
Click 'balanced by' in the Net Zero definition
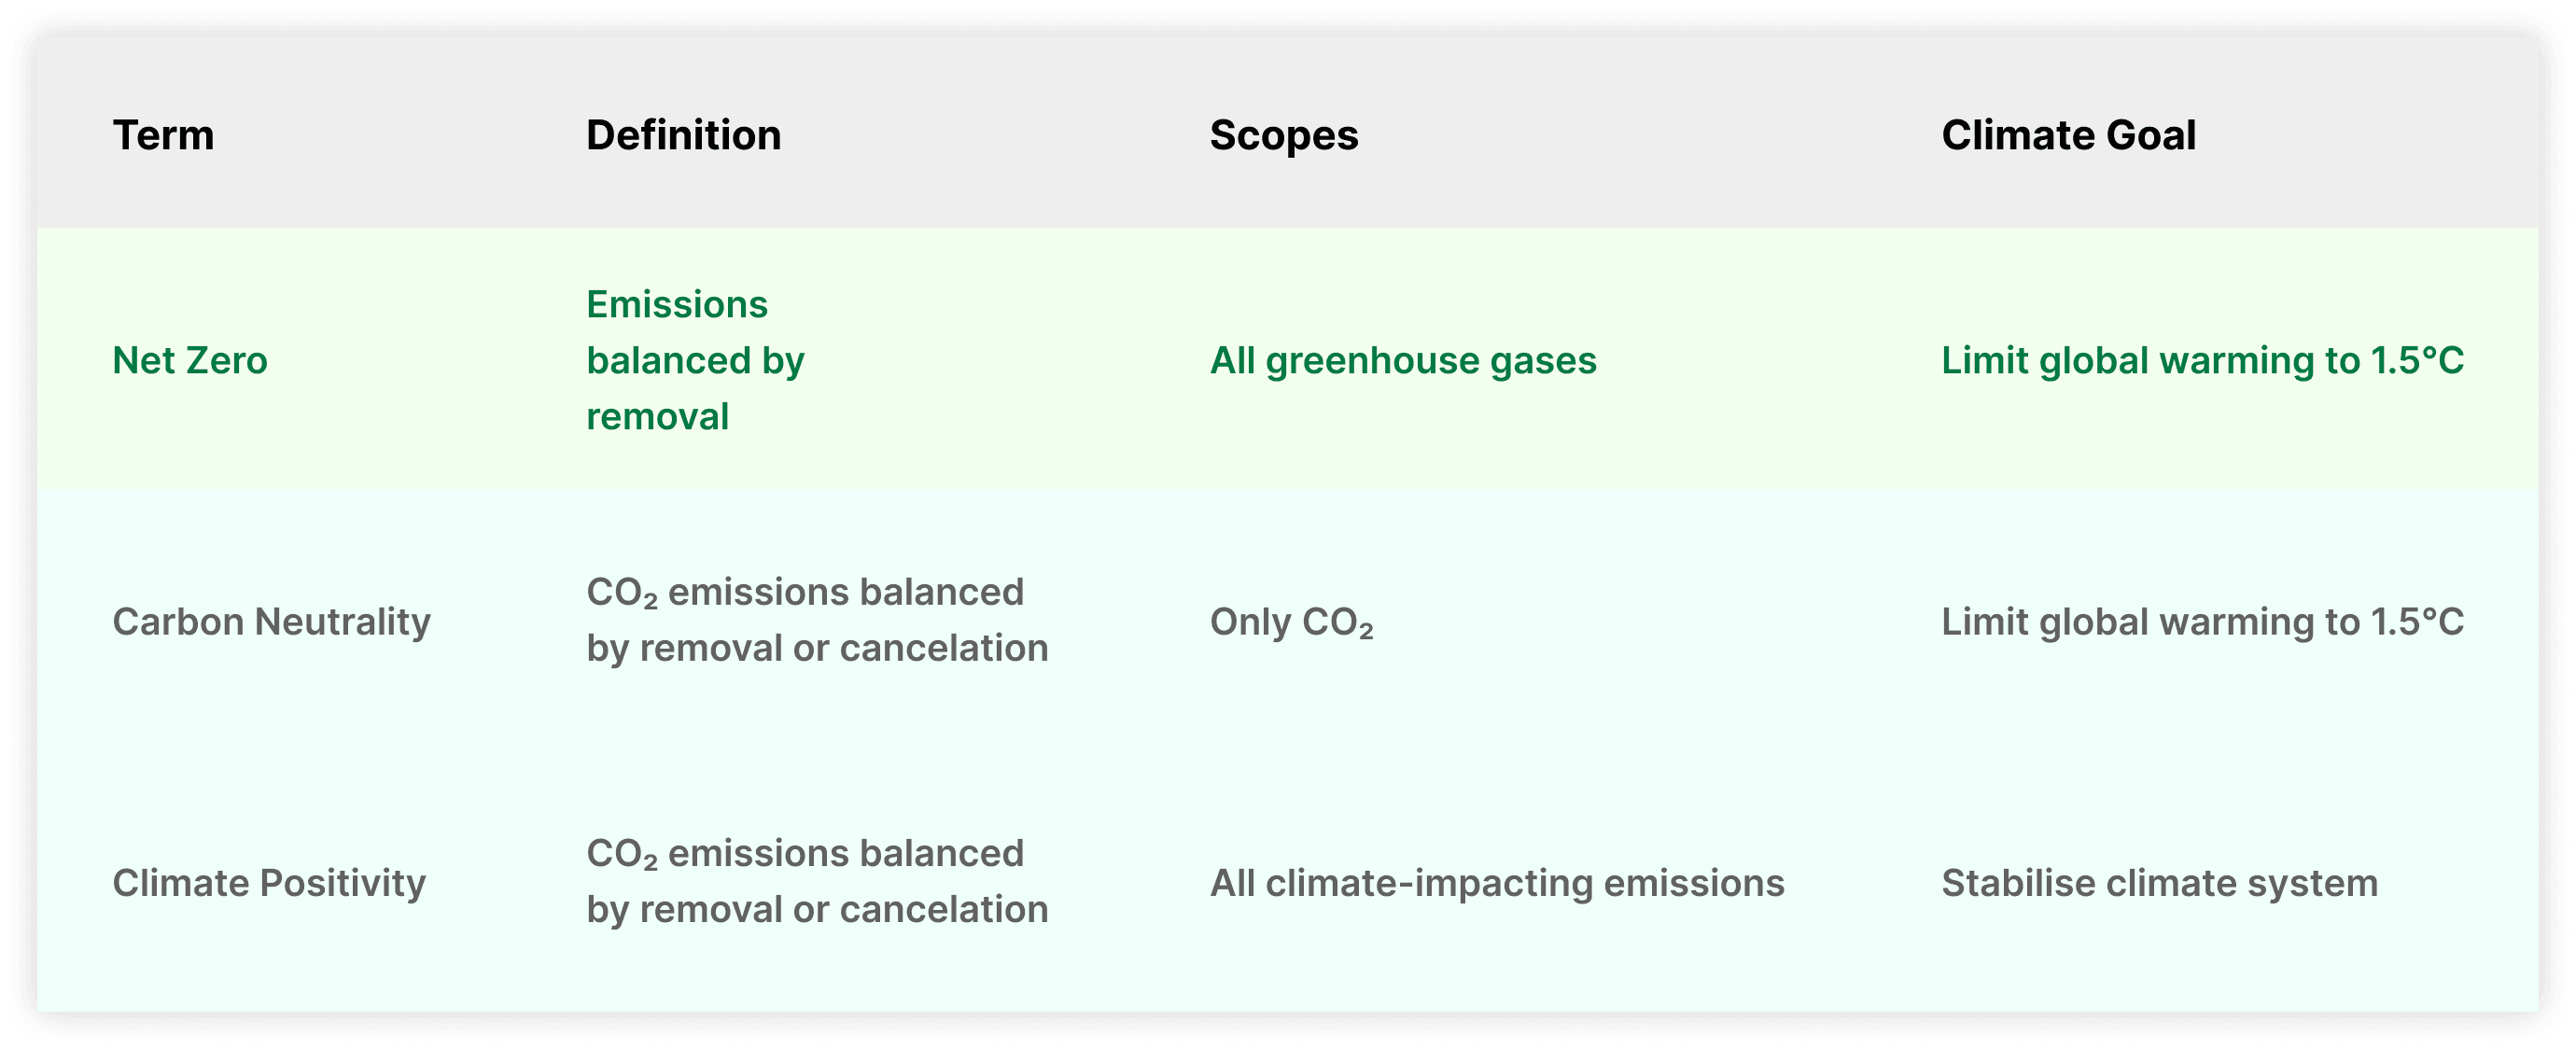695,361
